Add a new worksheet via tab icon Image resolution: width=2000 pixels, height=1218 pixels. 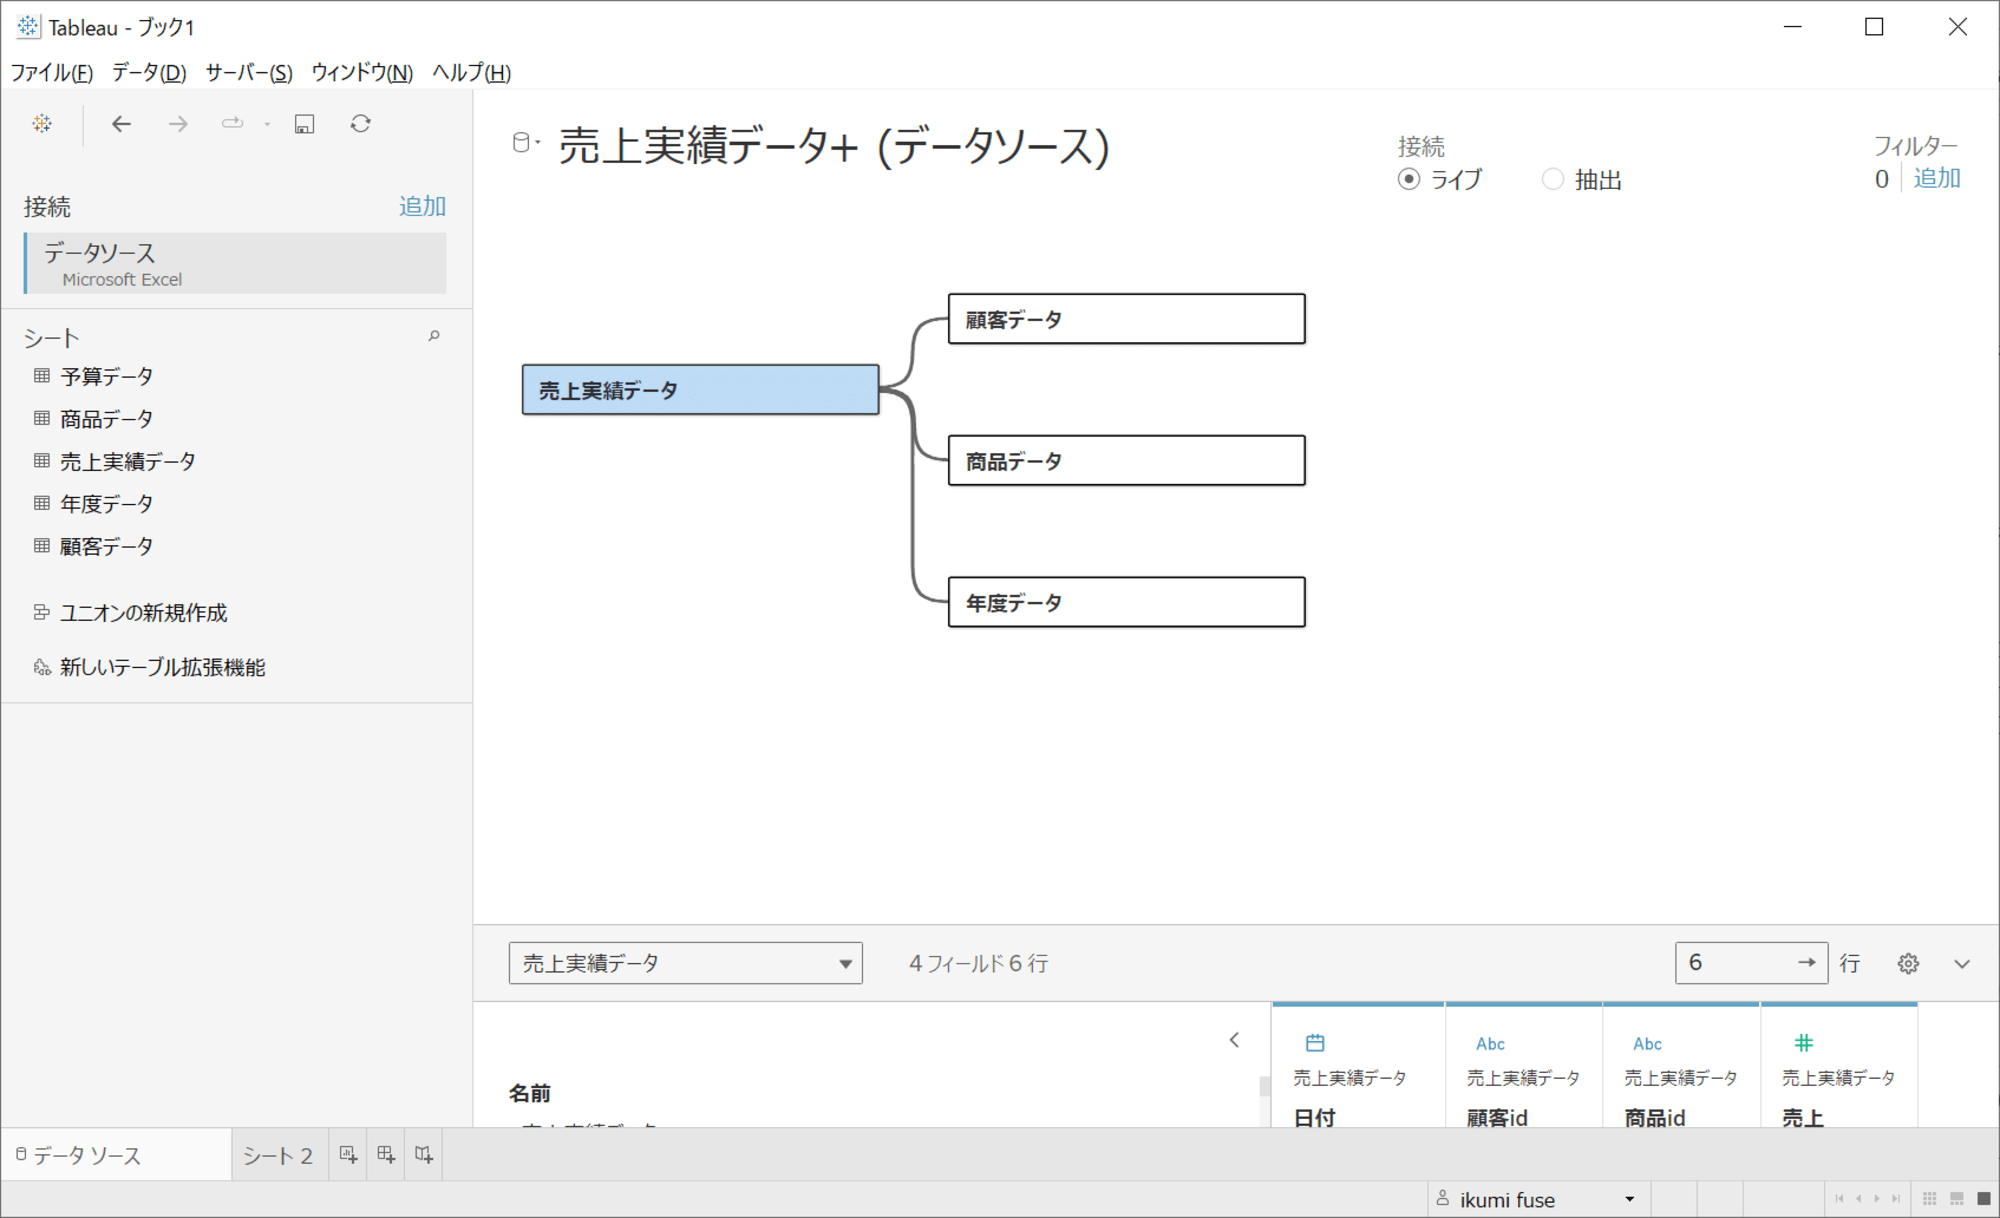point(348,1155)
